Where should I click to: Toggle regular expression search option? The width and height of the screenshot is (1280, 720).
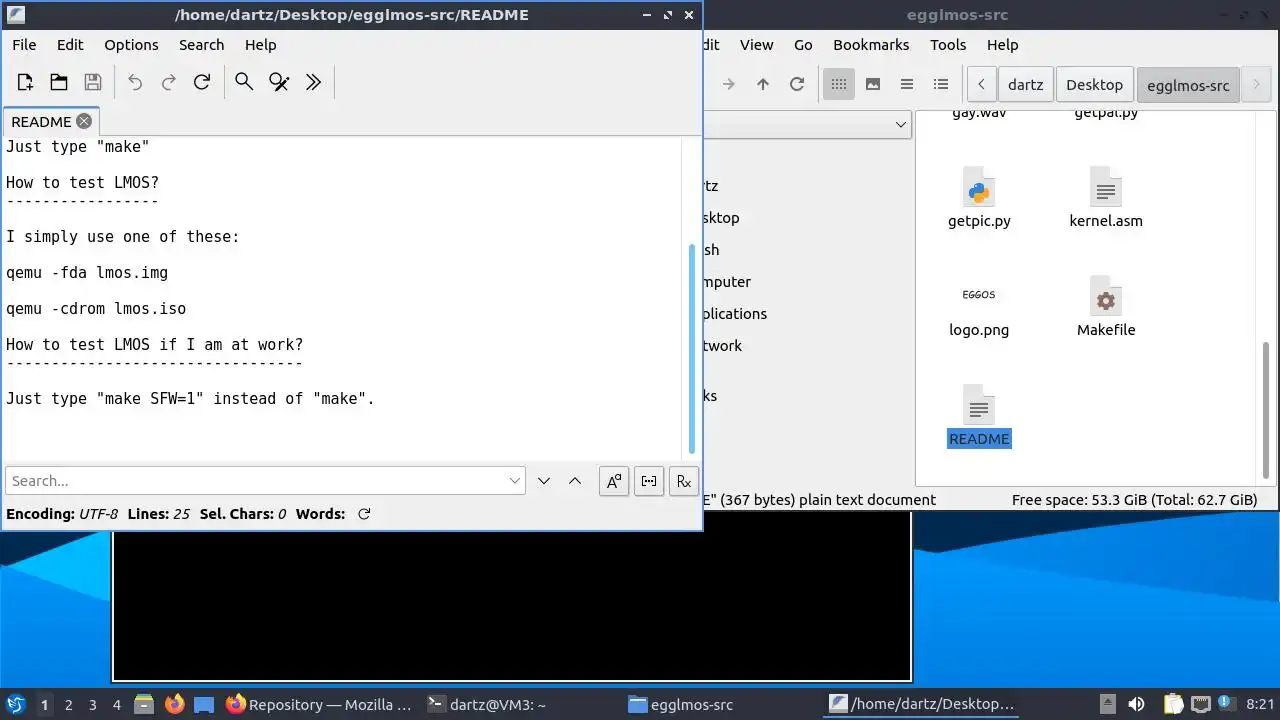(x=683, y=481)
